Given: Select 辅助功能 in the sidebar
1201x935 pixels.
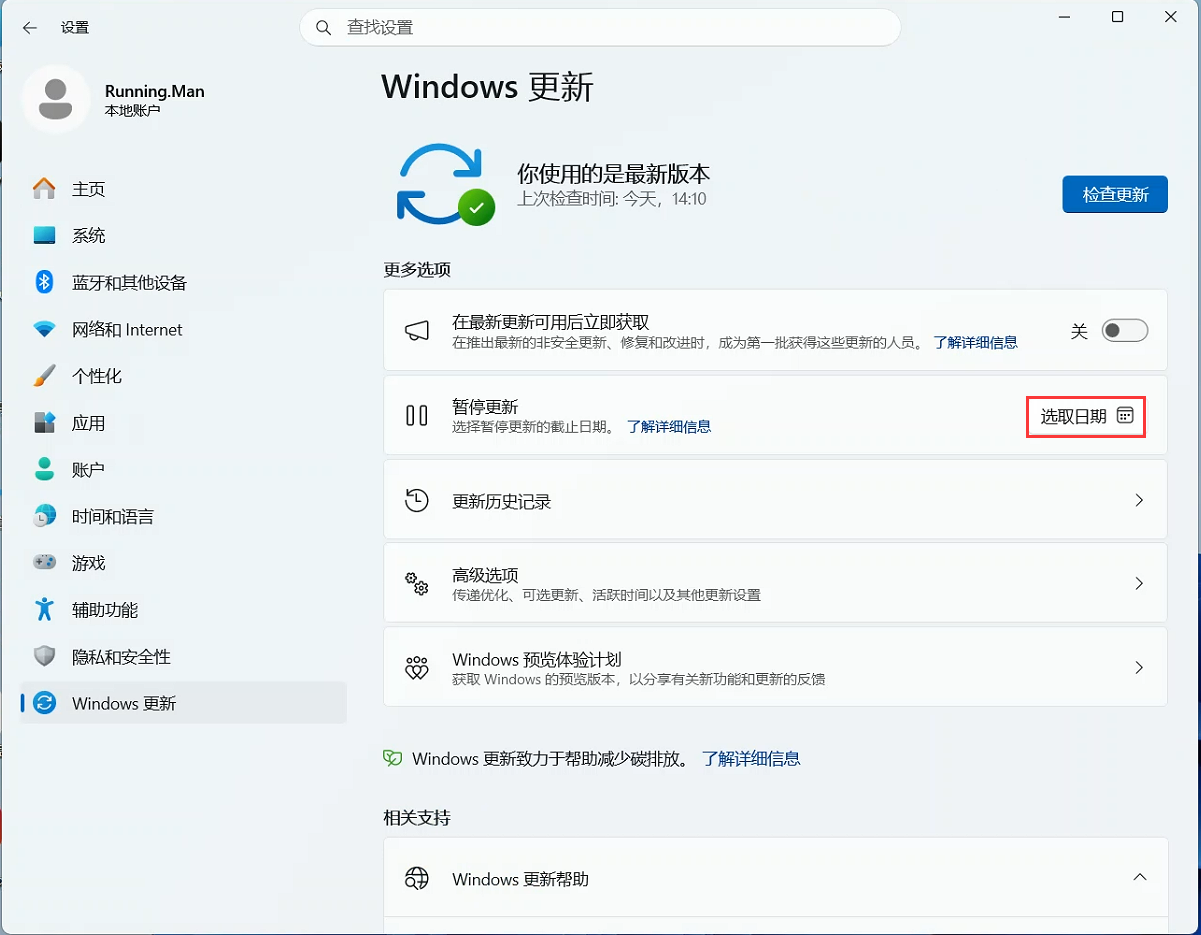Looking at the screenshot, I should click(x=184, y=610).
